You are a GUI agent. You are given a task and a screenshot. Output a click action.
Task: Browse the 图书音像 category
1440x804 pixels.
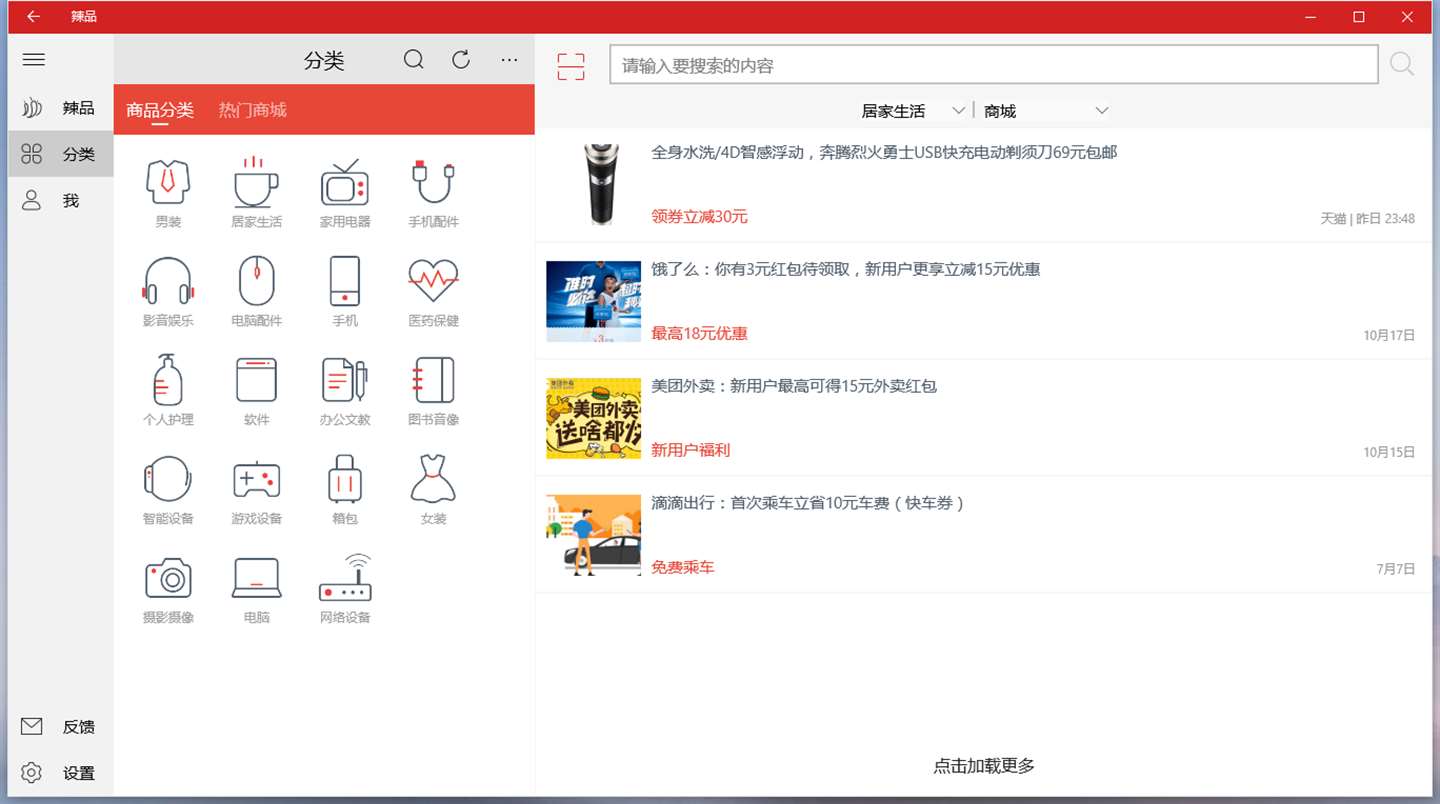coord(433,391)
